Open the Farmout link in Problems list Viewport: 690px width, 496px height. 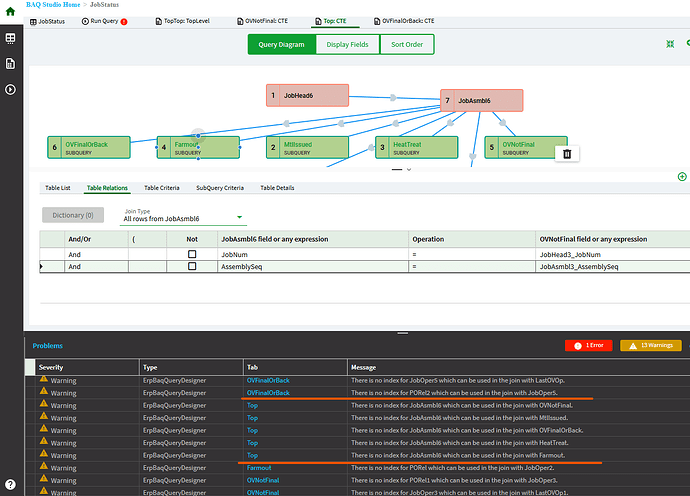(259, 467)
